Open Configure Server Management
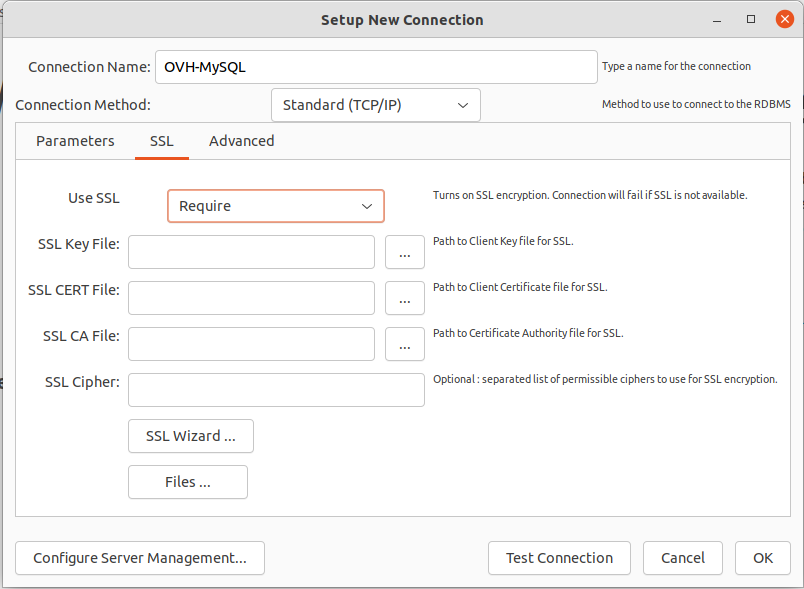 click(139, 558)
